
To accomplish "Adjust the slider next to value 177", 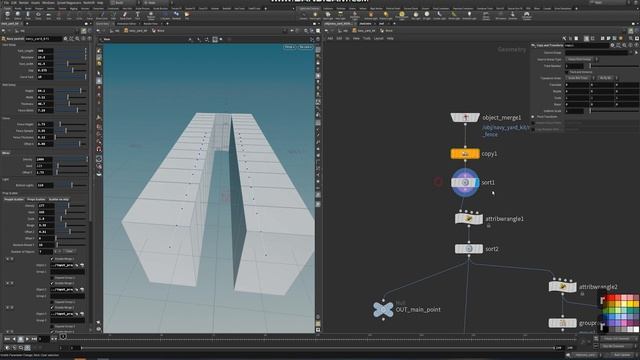I will point(71,206).
